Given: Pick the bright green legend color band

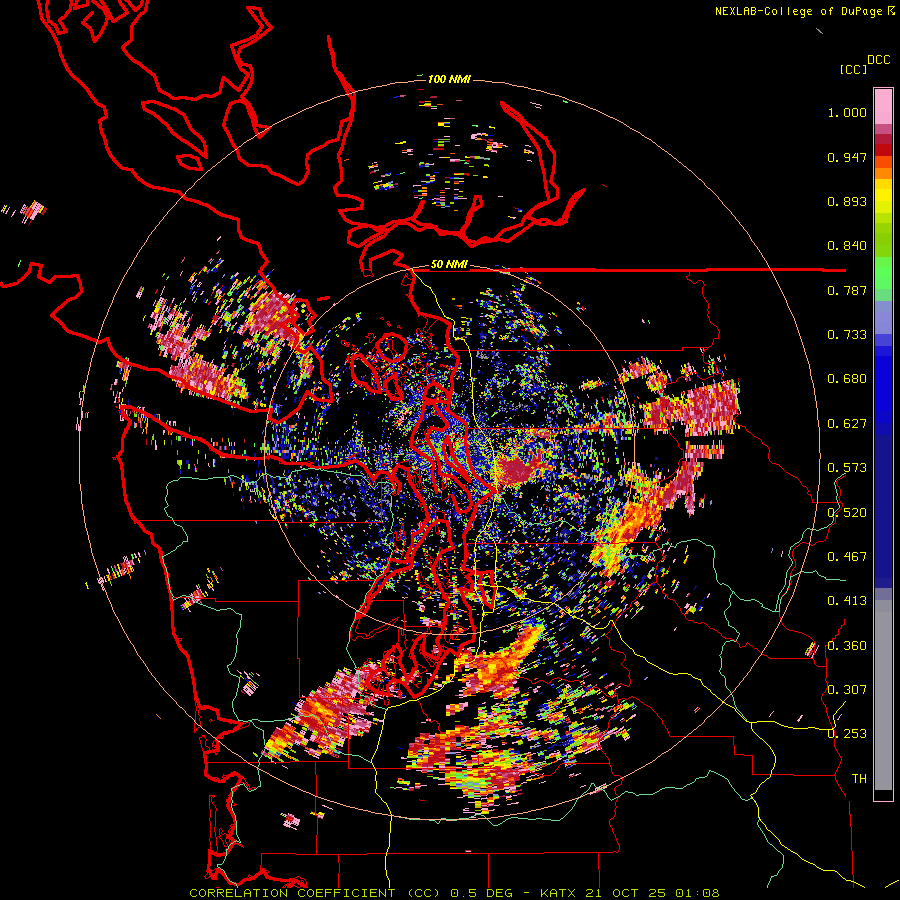Looking at the screenshot, I should (x=883, y=273).
